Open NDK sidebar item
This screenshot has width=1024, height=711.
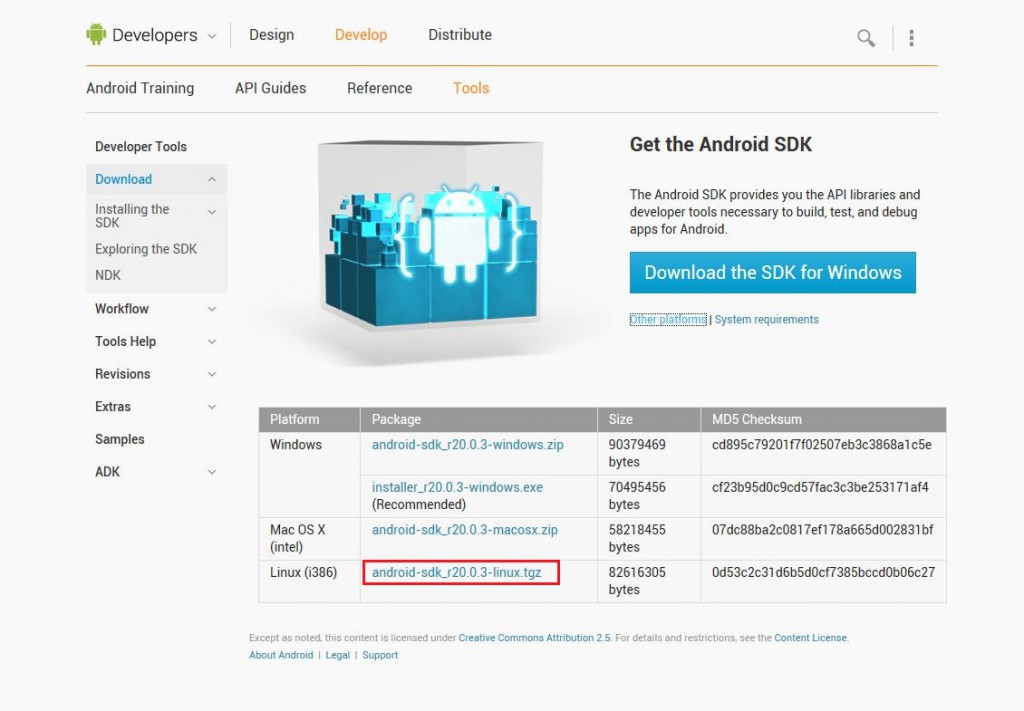click(108, 275)
